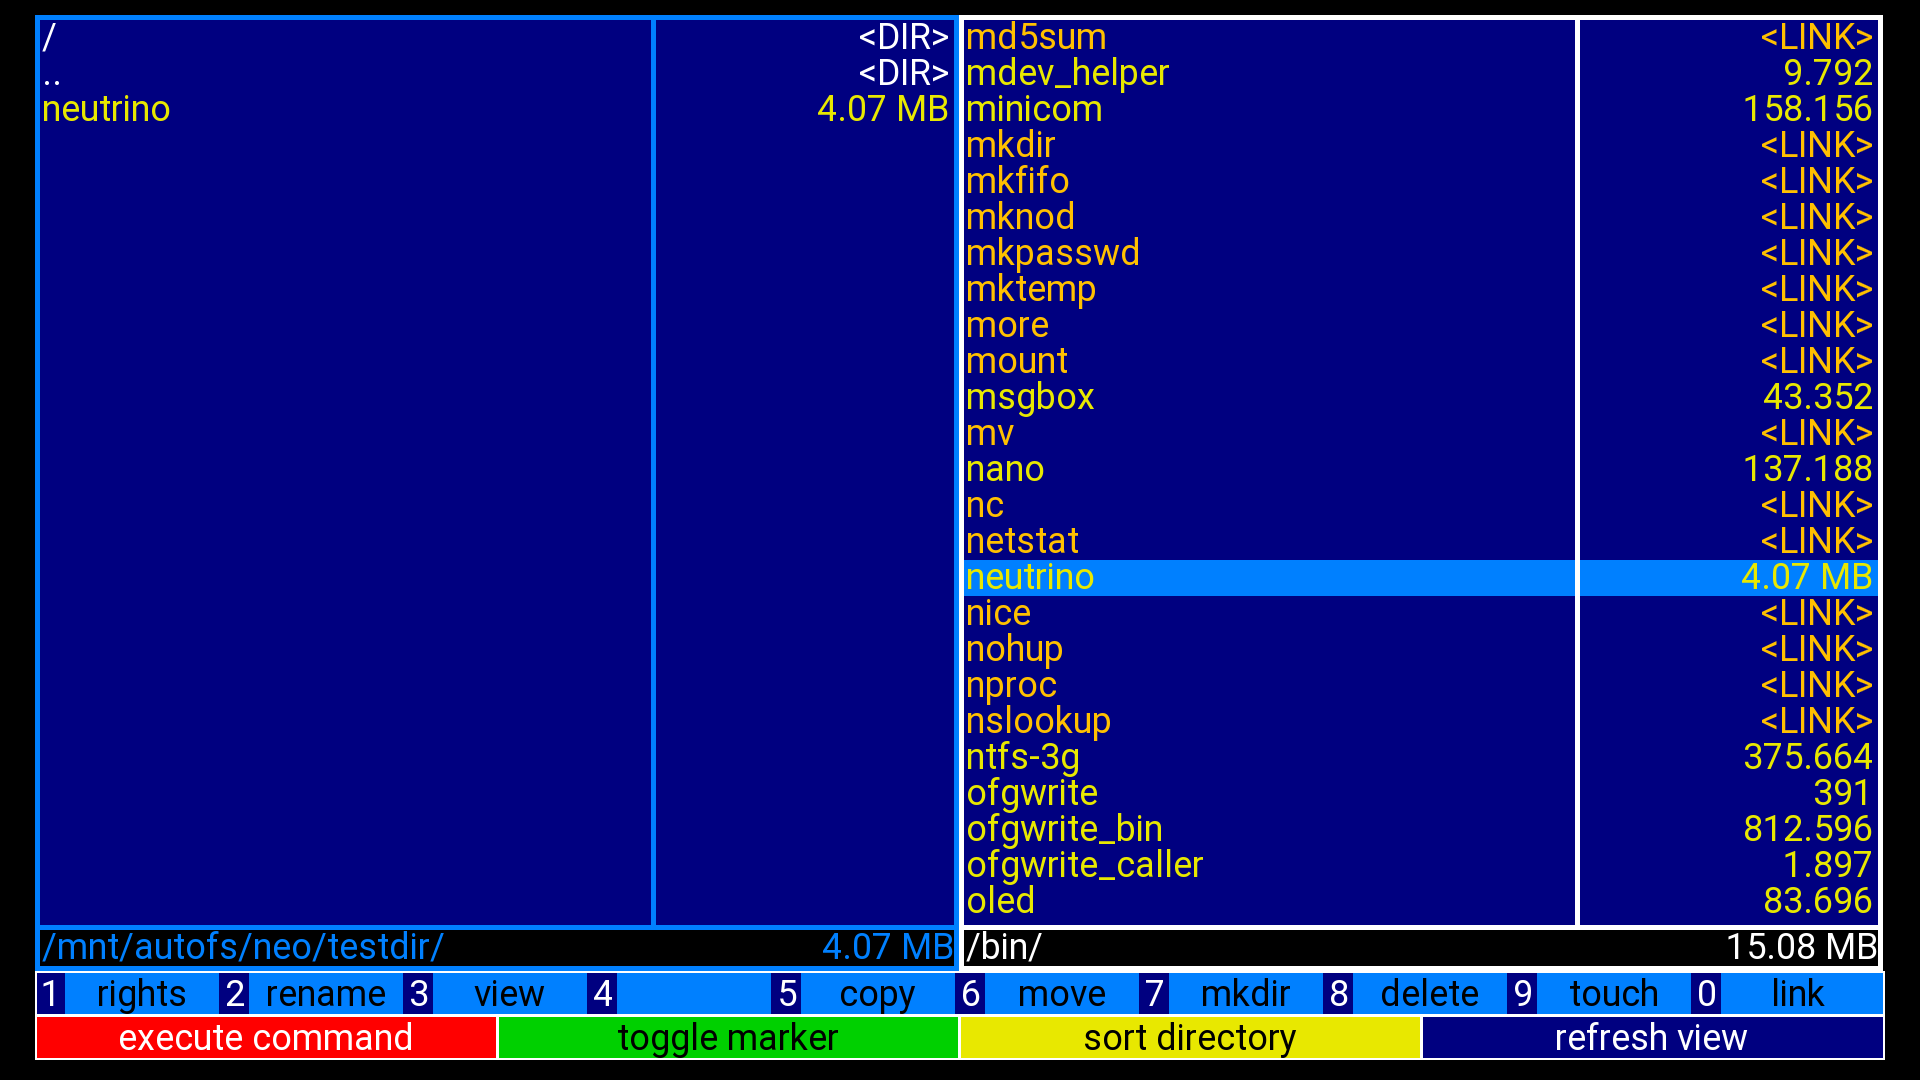The height and width of the screenshot is (1080, 1920).
Task: Select neutrino file in left panel
Action: point(106,109)
